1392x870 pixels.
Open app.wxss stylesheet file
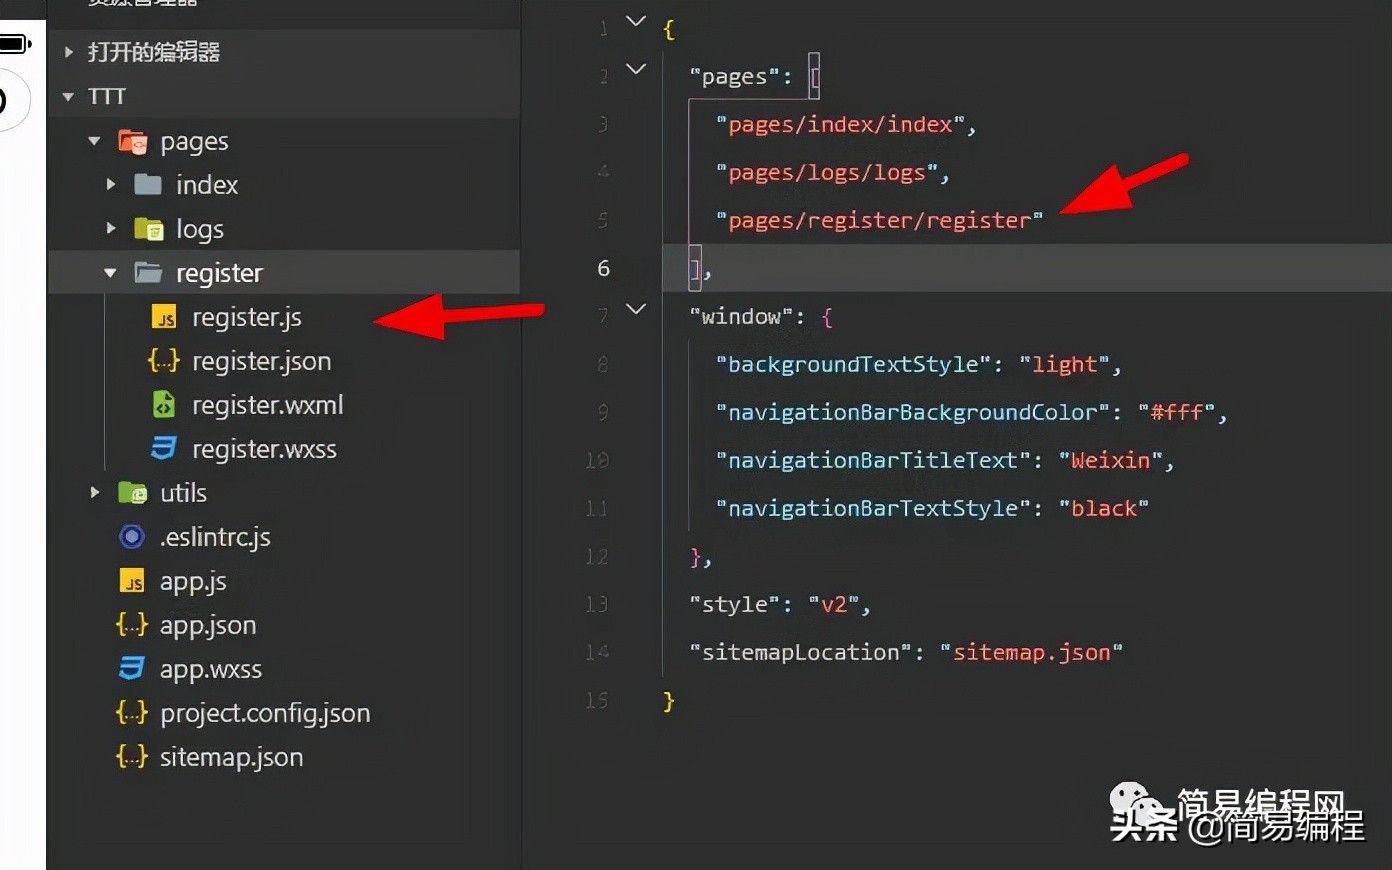pyautogui.click(x=210, y=669)
